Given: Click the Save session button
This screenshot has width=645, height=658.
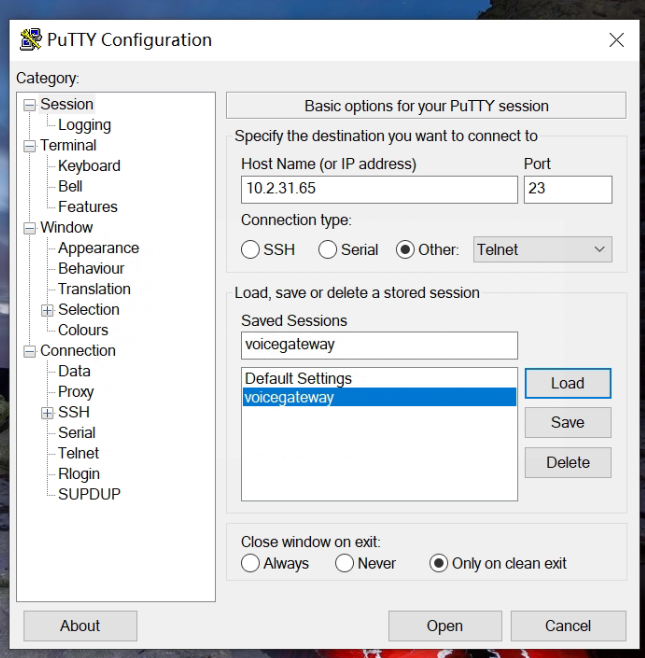Looking at the screenshot, I should (568, 423).
